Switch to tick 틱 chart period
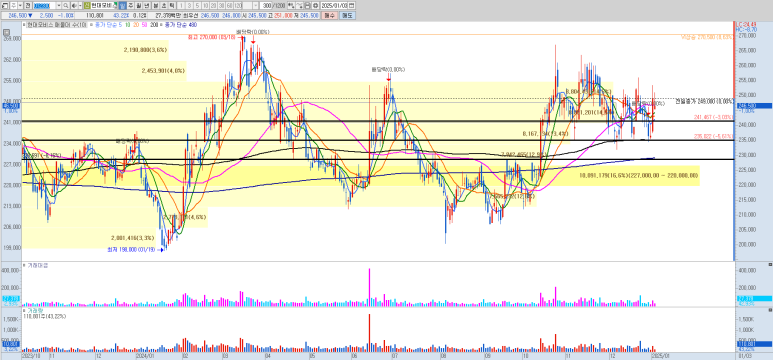This screenshot has height=360, width=773. [172, 5]
